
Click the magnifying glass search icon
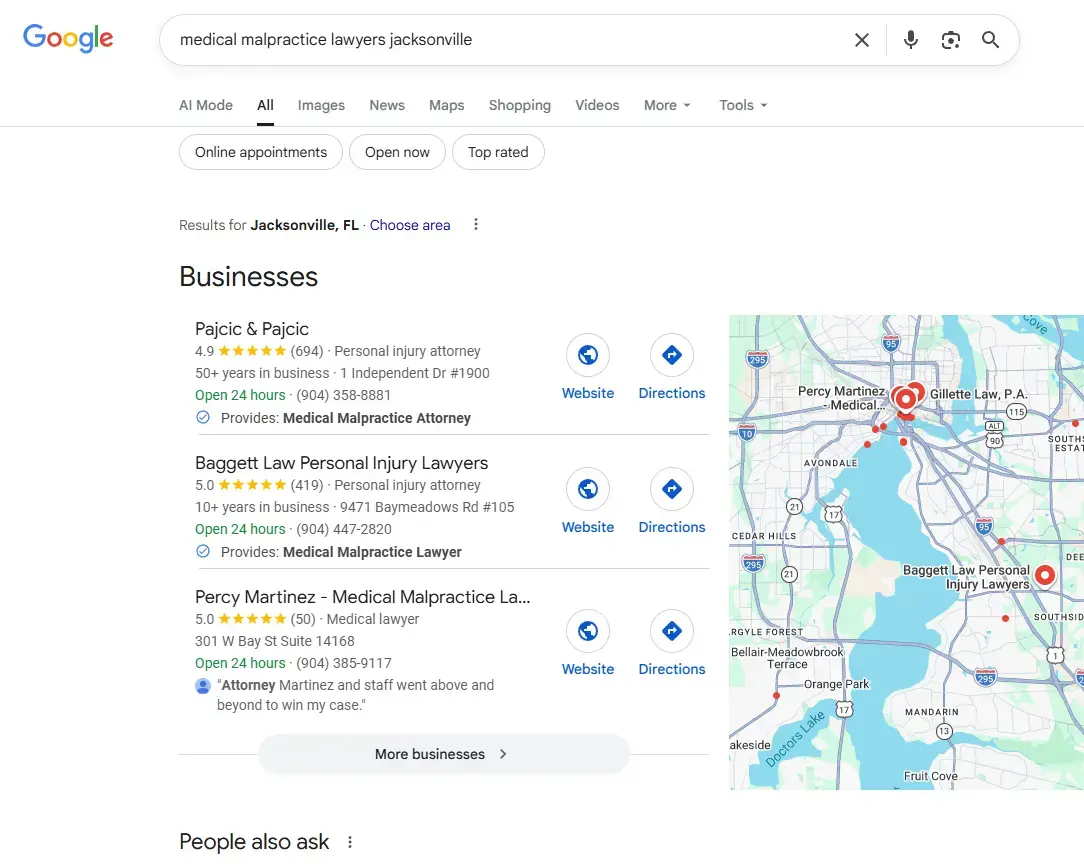[x=990, y=40]
